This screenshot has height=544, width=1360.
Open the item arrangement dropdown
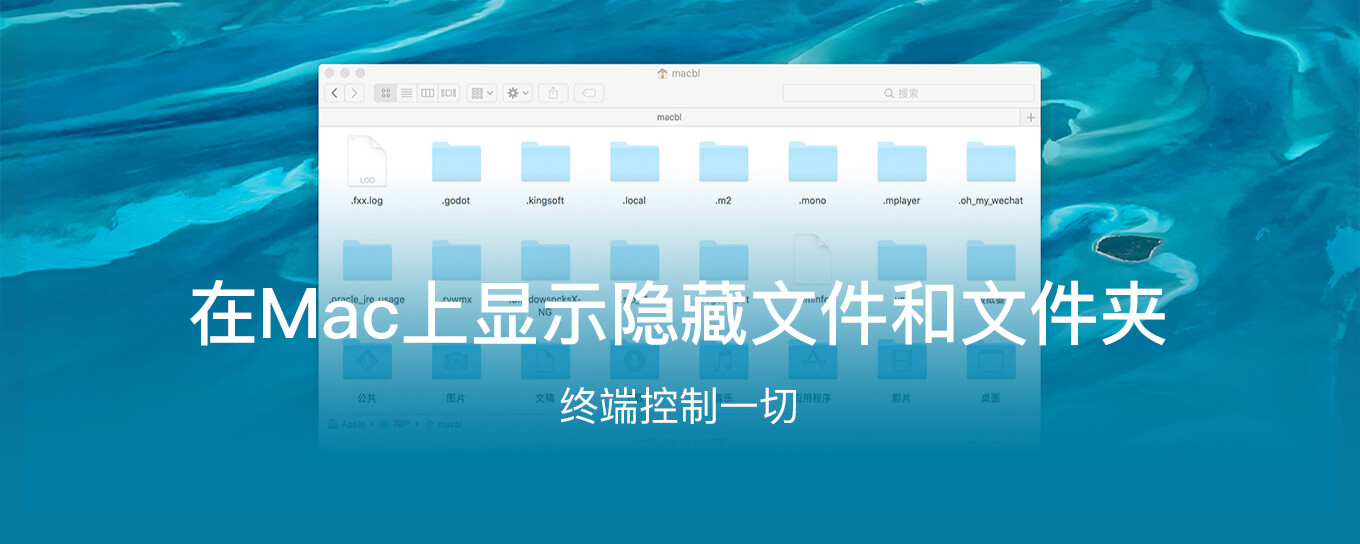pyautogui.click(x=482, y=93)
